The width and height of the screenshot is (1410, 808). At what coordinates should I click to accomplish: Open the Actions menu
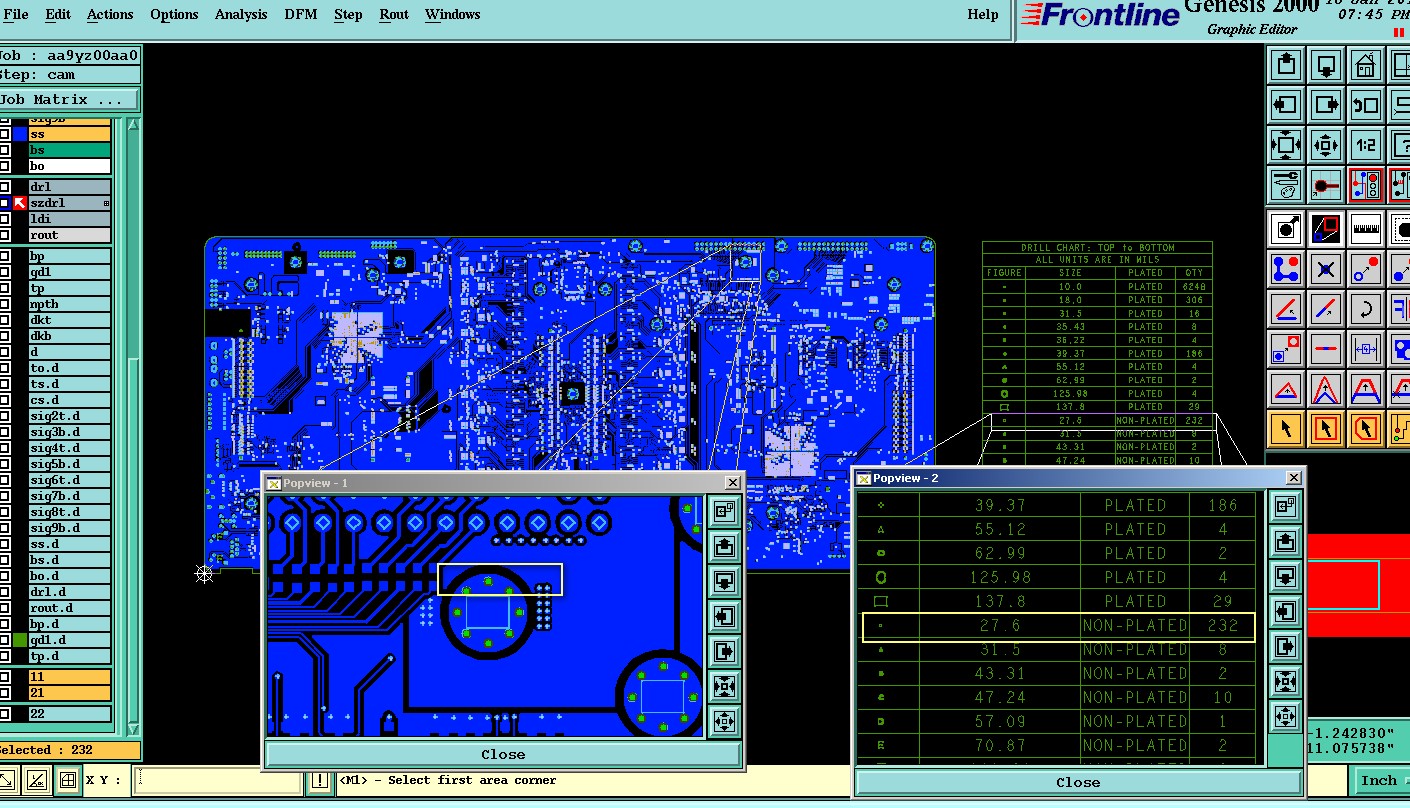click(110, 14)
